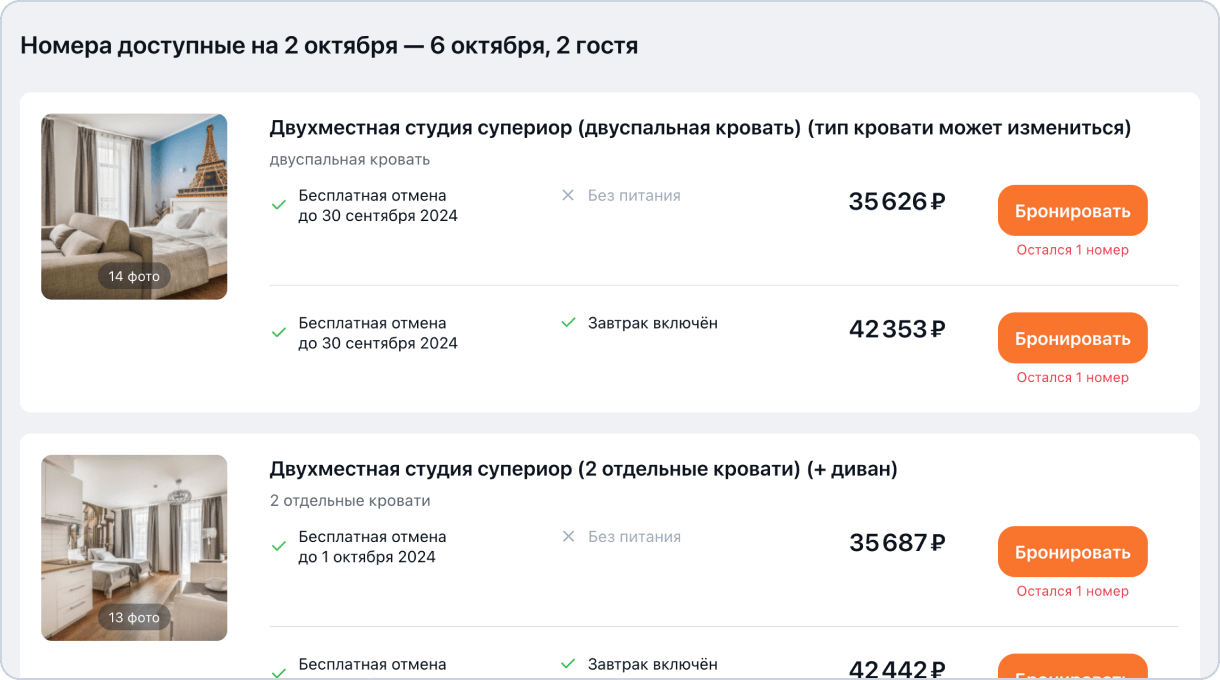
Task: Click the twin-beds studio (+ диван) title
Action: (584, 469)
